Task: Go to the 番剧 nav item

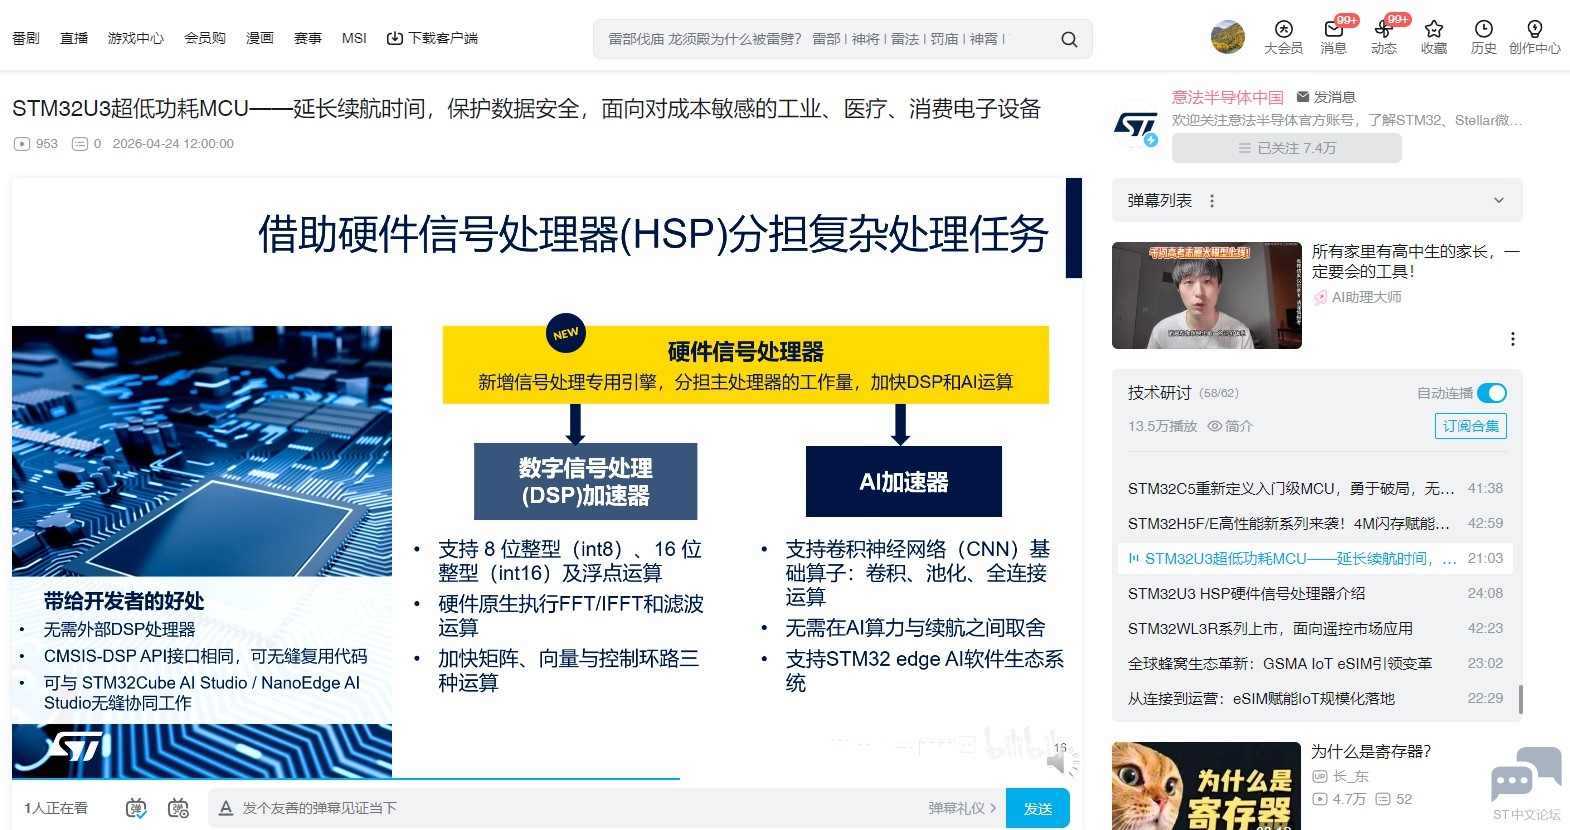Action: [x=26, y=38]
